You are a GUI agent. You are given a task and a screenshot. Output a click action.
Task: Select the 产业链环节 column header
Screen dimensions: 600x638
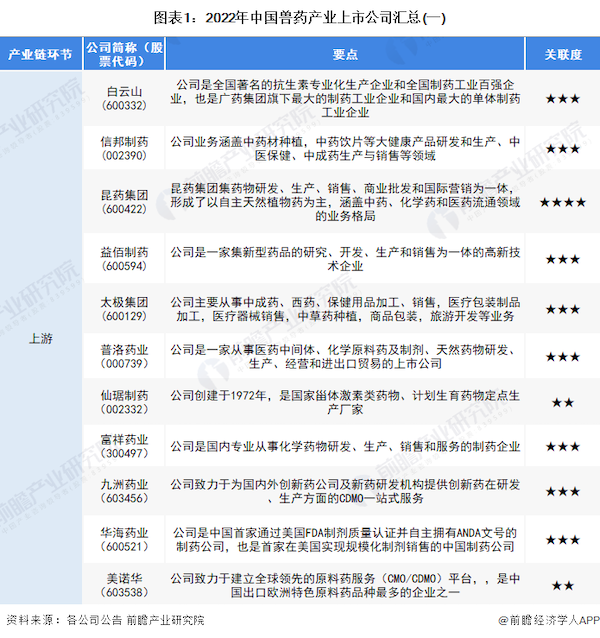41,54
